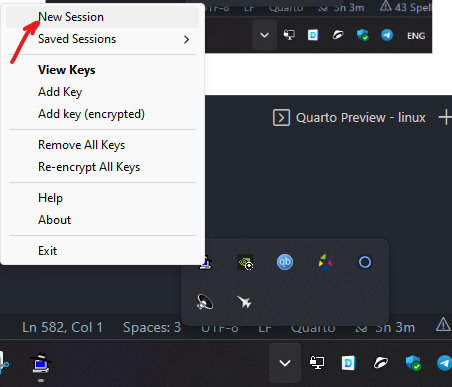This screenshot has height=387, width=452.
Task: Click the jet plane tray icon
Action: coord(245,302)
